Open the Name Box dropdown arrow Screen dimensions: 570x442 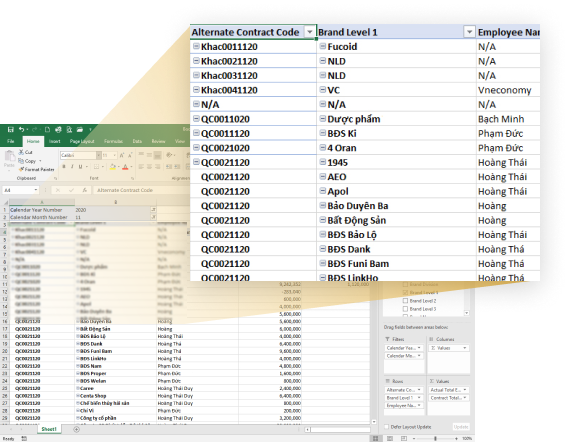pos(36,190)
